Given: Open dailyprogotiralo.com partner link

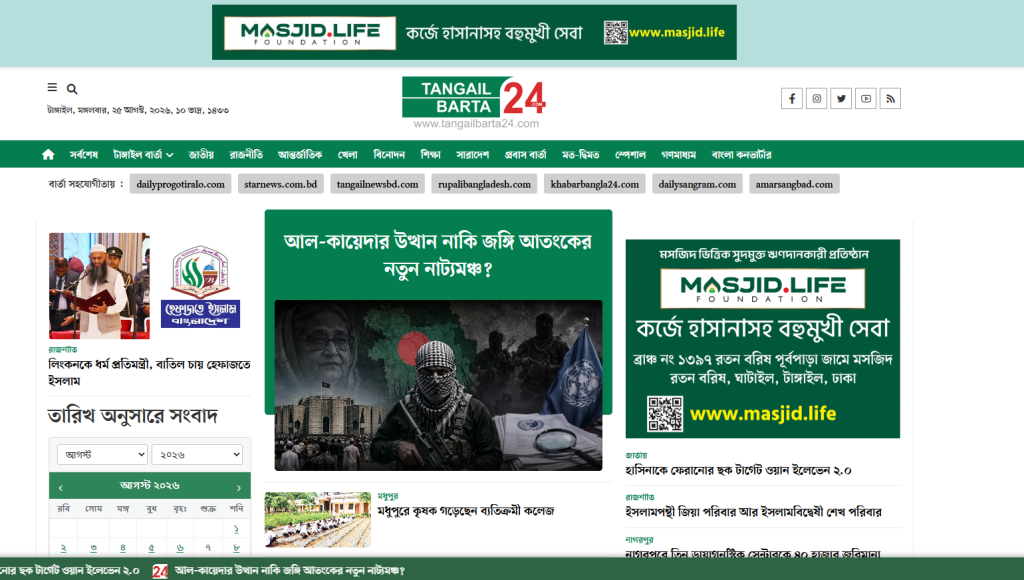Looking at the screenshot, I should coord(180,184).
